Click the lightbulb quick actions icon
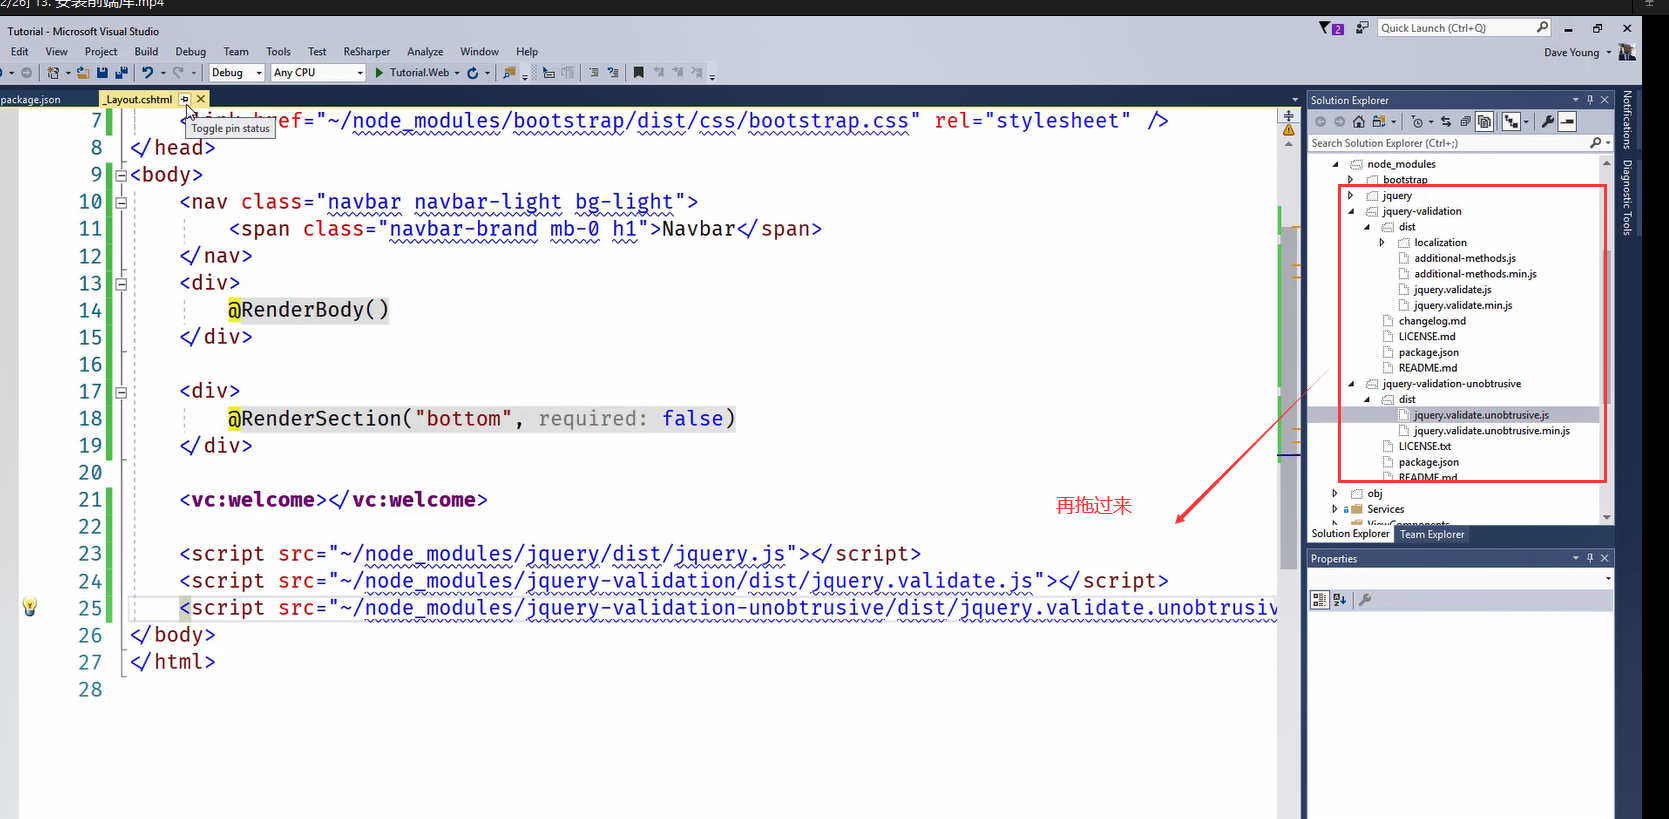The width and height of the screenshot is (1669, 819). (30, 606)
